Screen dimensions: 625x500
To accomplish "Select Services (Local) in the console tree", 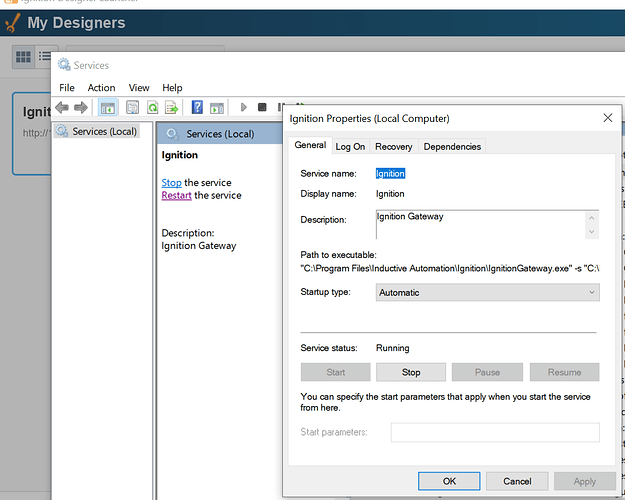I will [x=97, y=131].
